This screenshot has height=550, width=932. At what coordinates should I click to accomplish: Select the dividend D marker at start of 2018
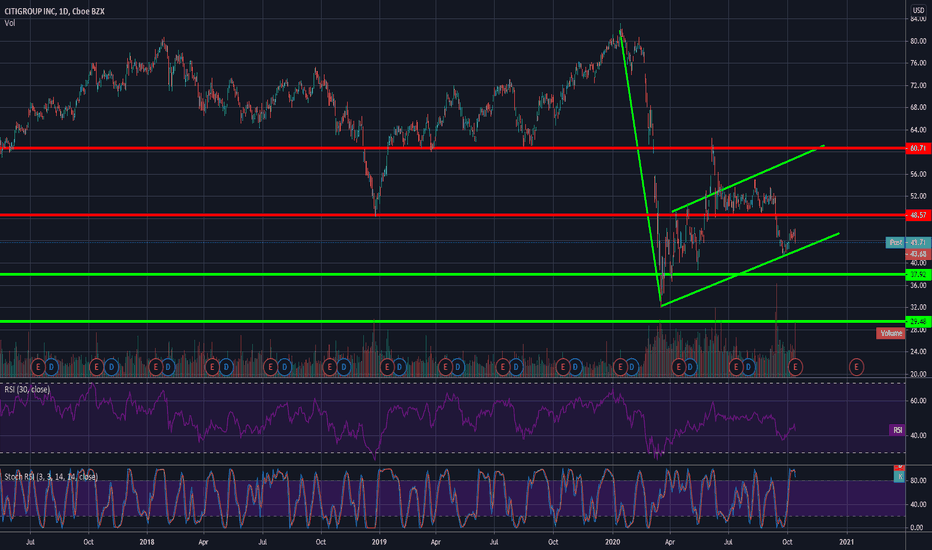point(168,367)
